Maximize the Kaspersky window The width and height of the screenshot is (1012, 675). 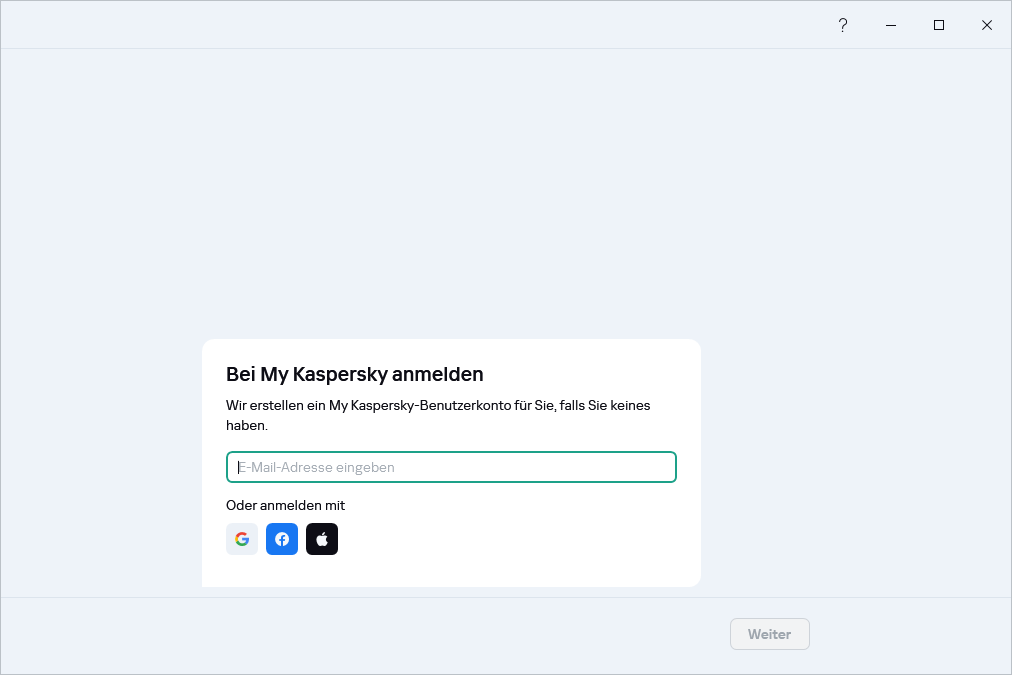(x=938, y=24)
